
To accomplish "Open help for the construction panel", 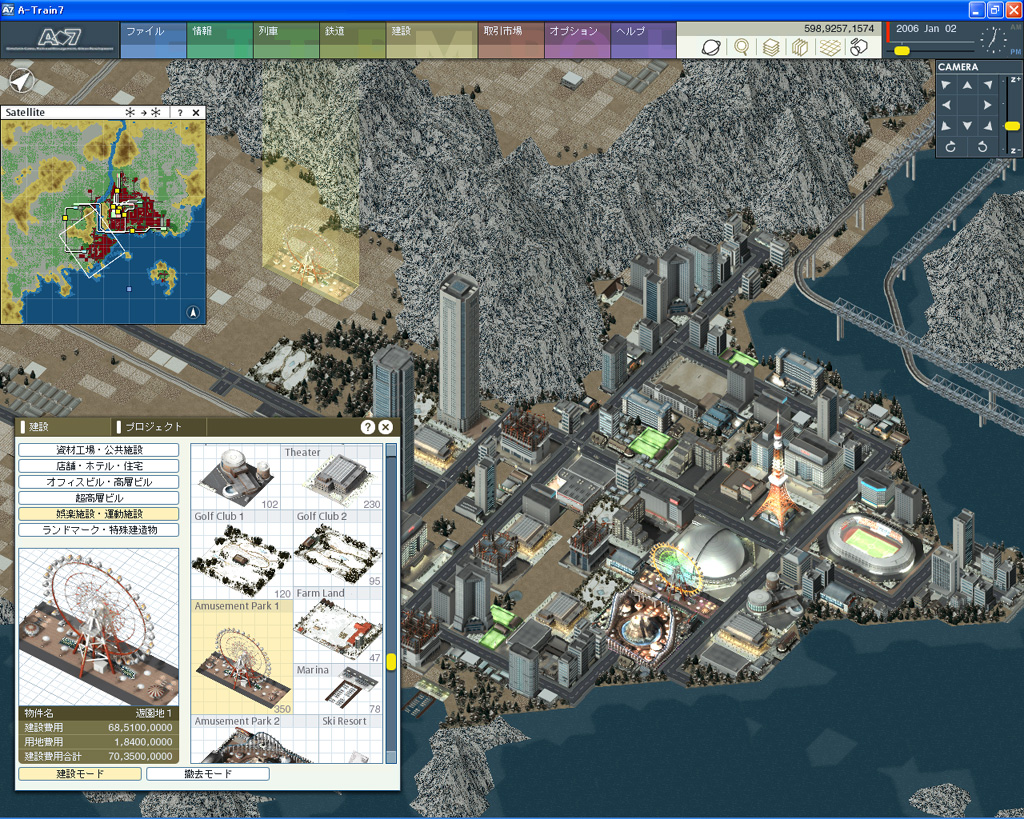I will [x=368, y=427].
